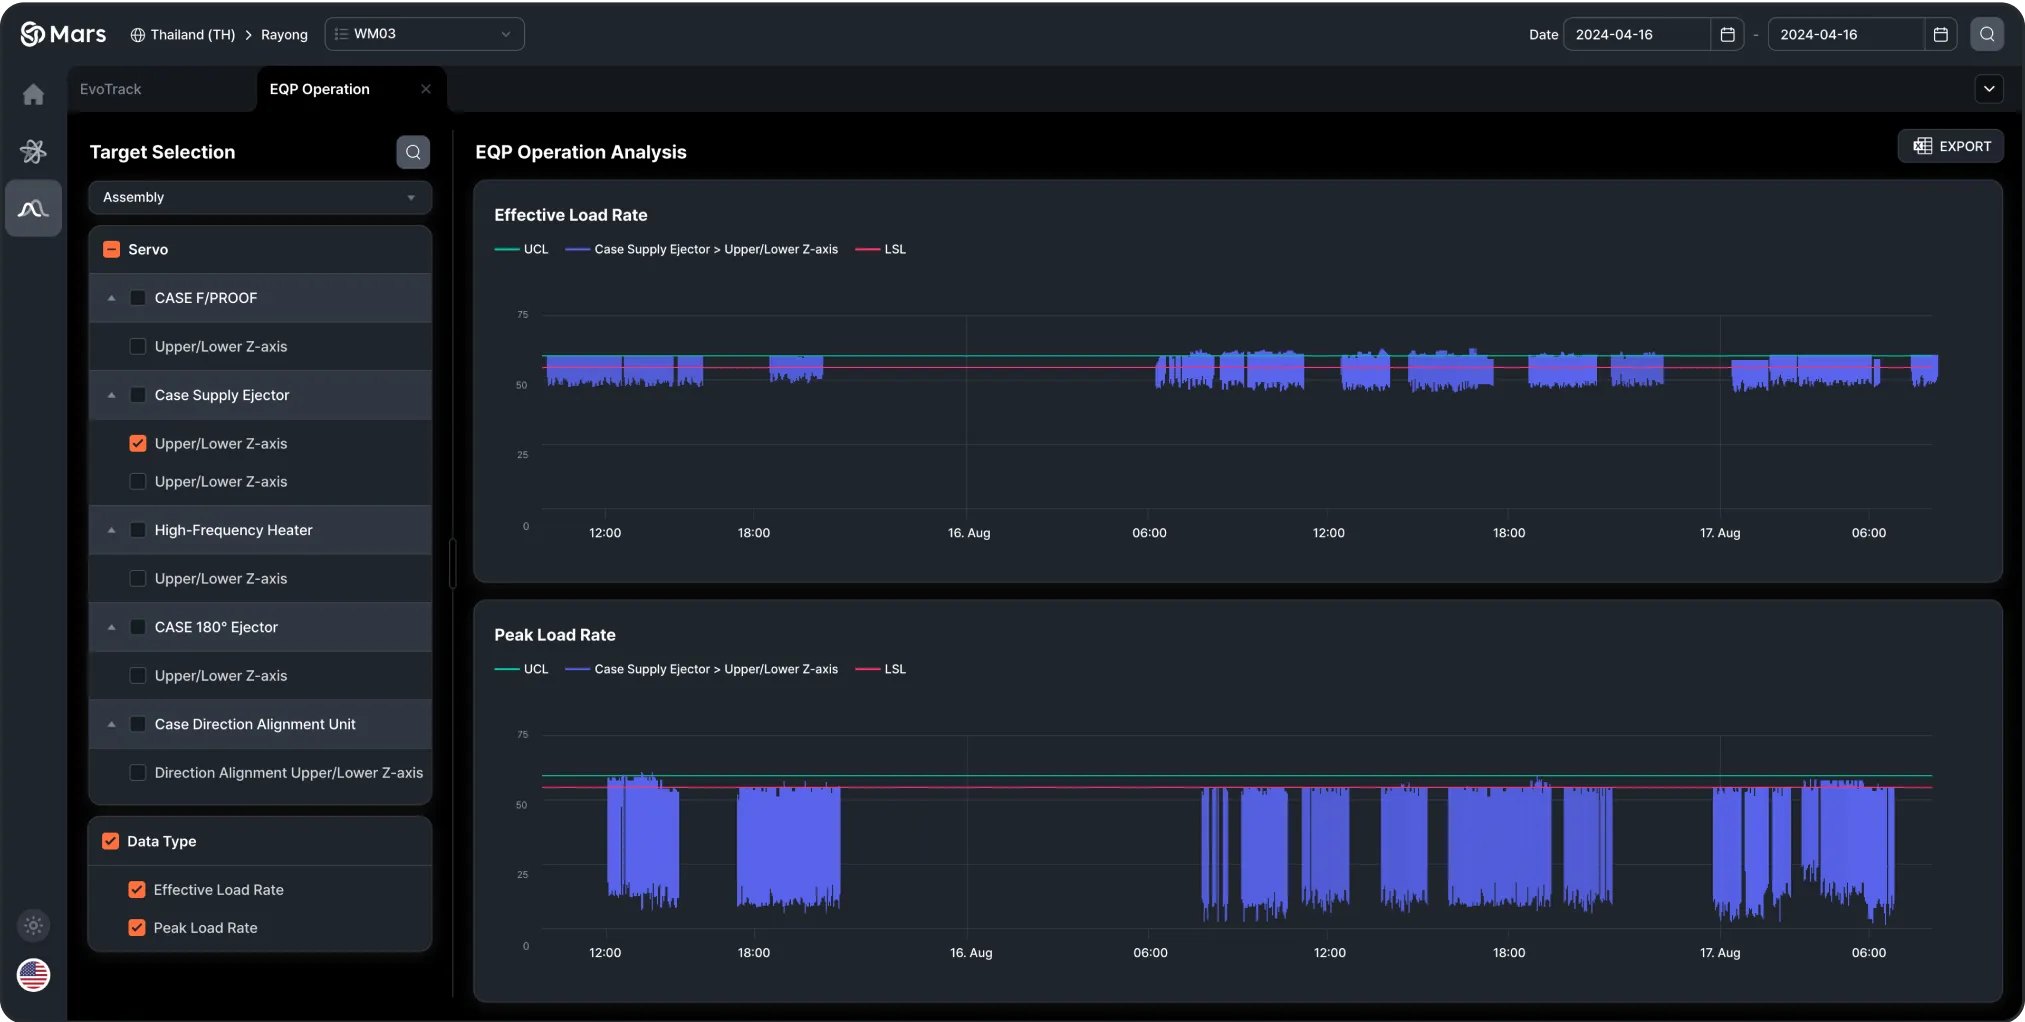The width and height of the screenshot is (2025, 1022).
Task: Select the EQP Operation tab
Action: click(x=318, y=88)
